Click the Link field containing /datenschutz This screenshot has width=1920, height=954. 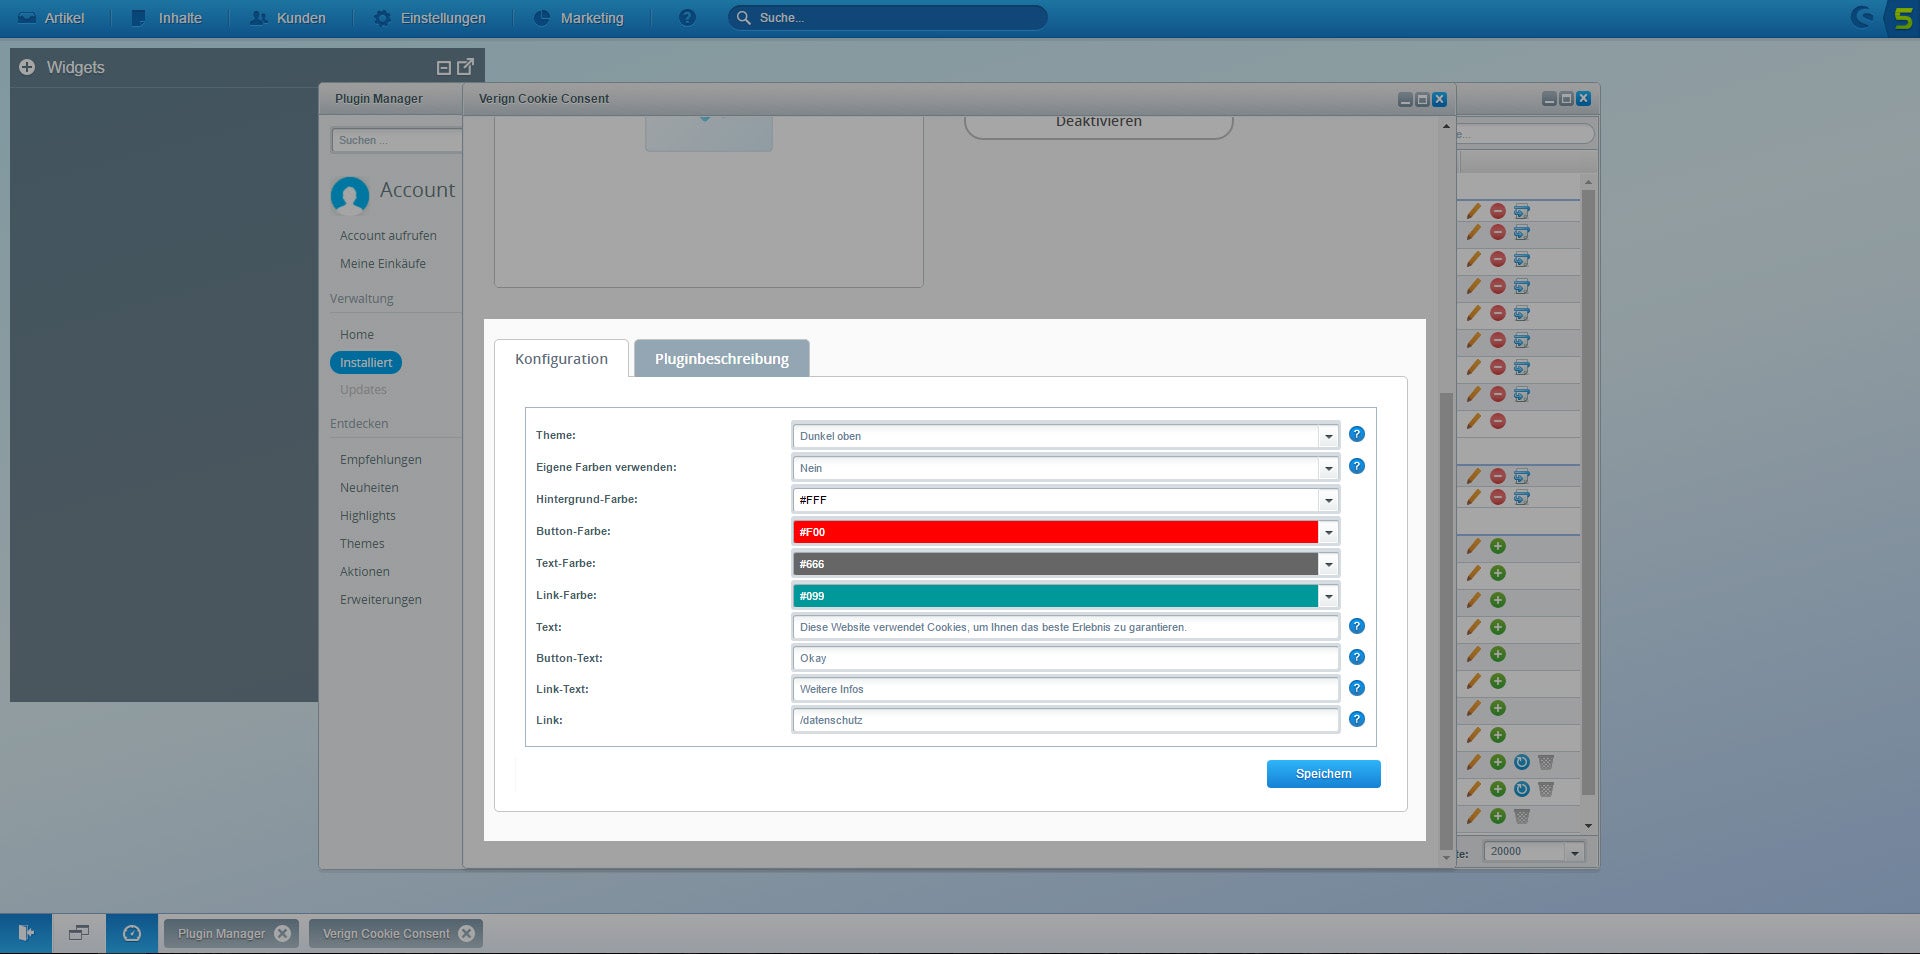(x=1065, y=720)
